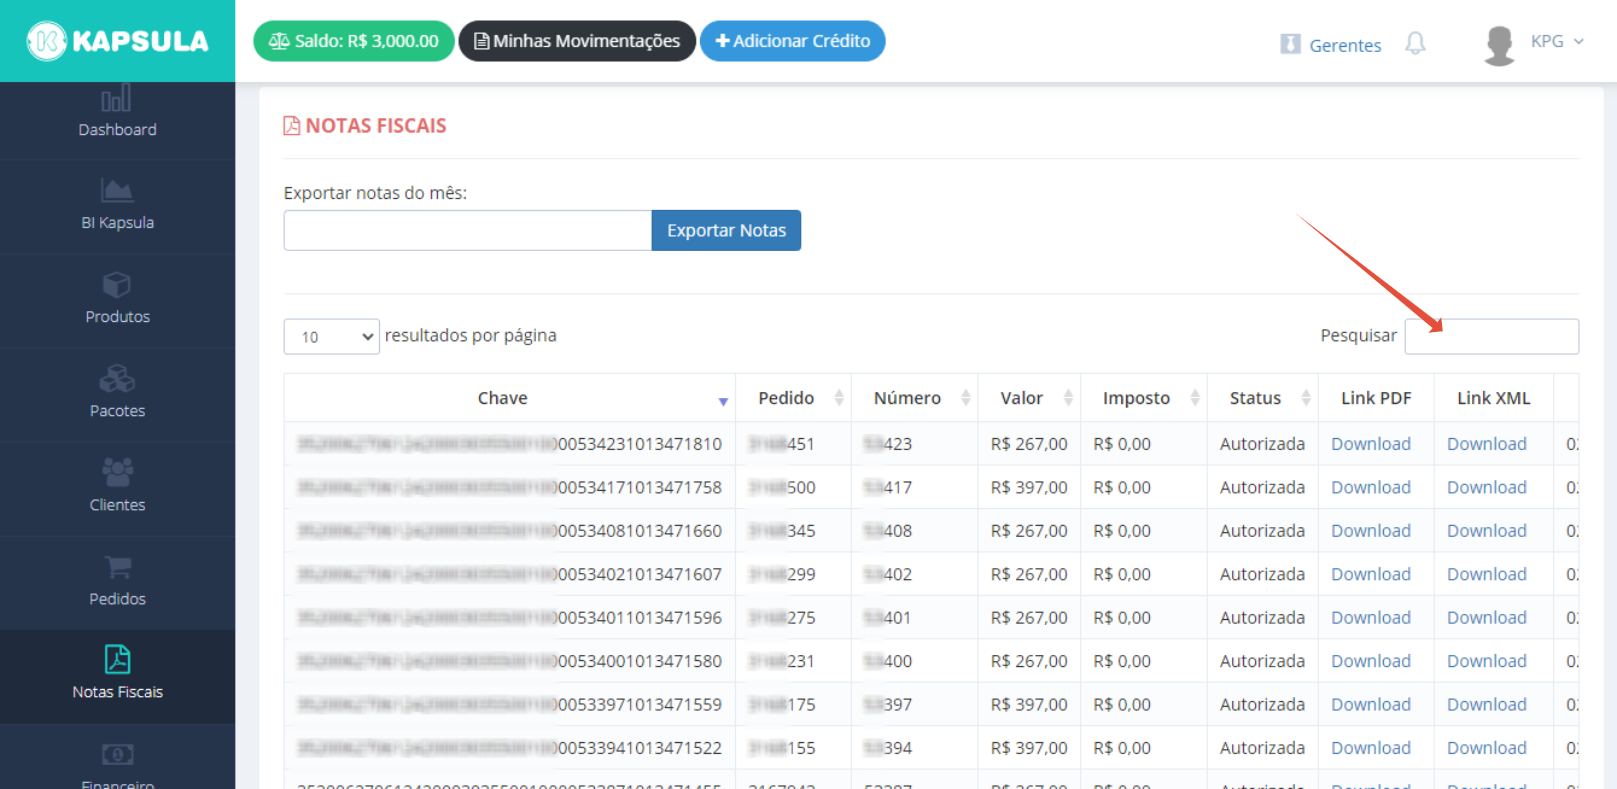Download XML for note 417
Image resolution: width=1617 pixels, height=789 pixels.
click(x=1487, y=487)
